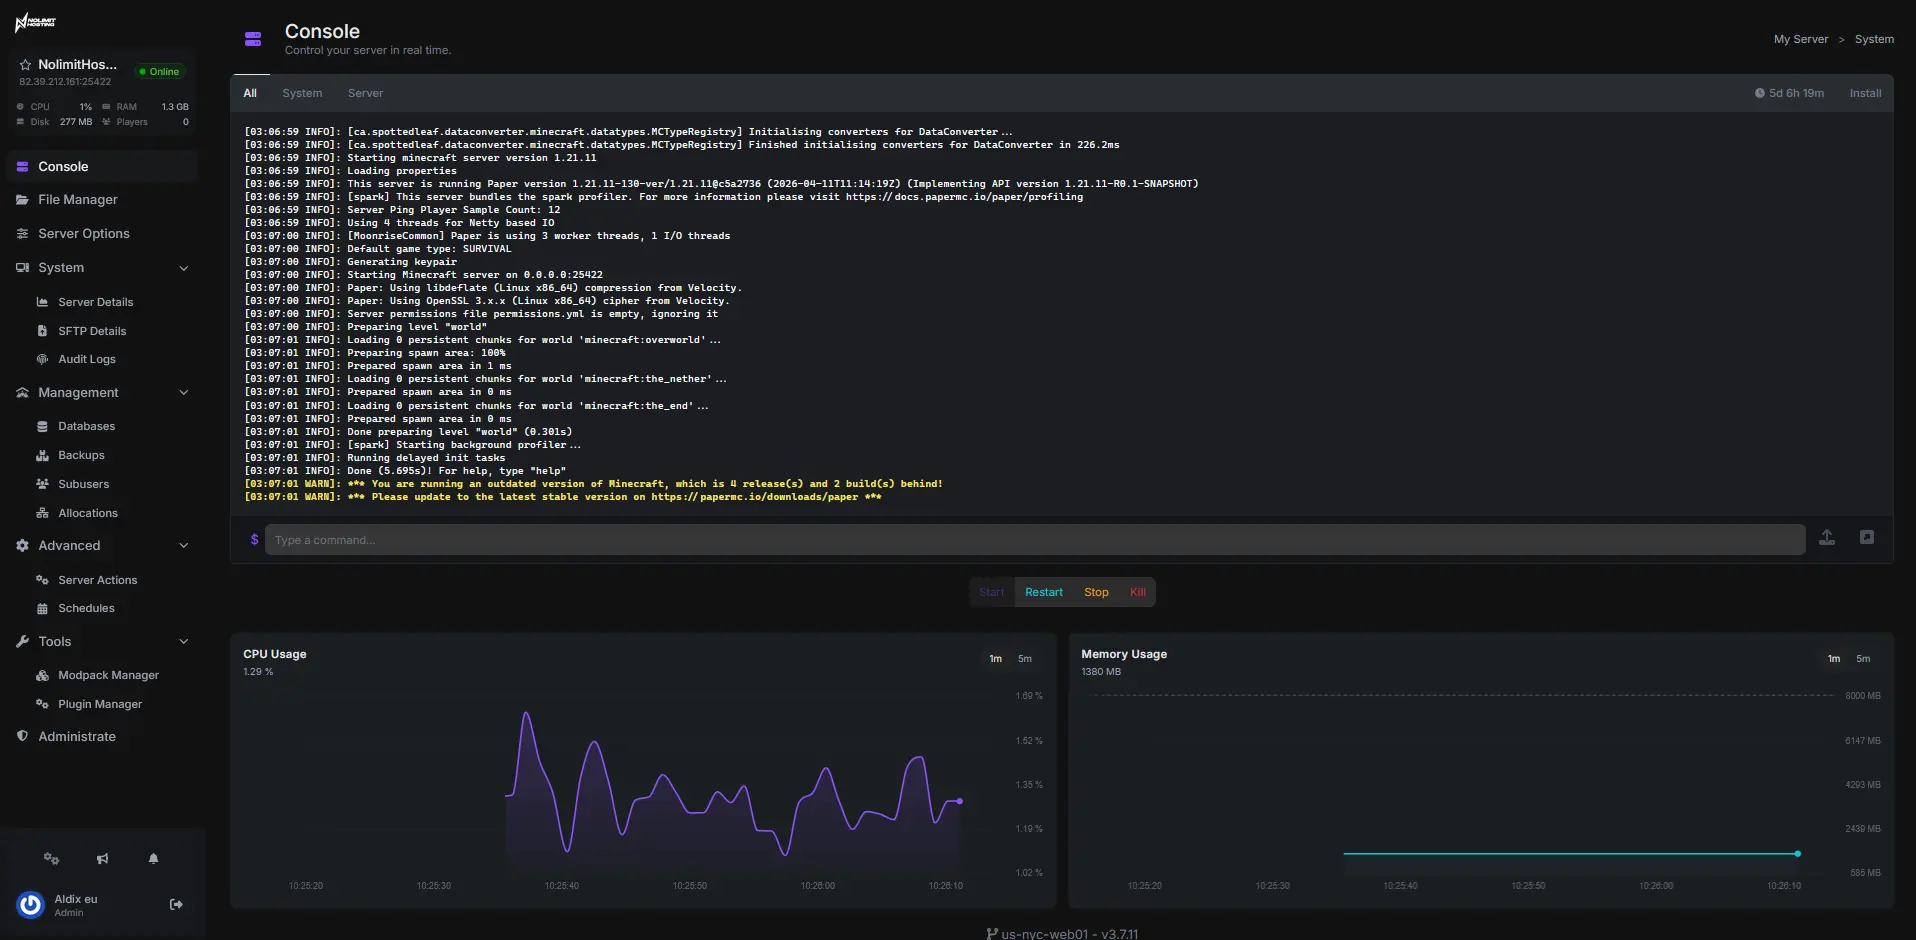Click the Online status badge

[160, 72]
